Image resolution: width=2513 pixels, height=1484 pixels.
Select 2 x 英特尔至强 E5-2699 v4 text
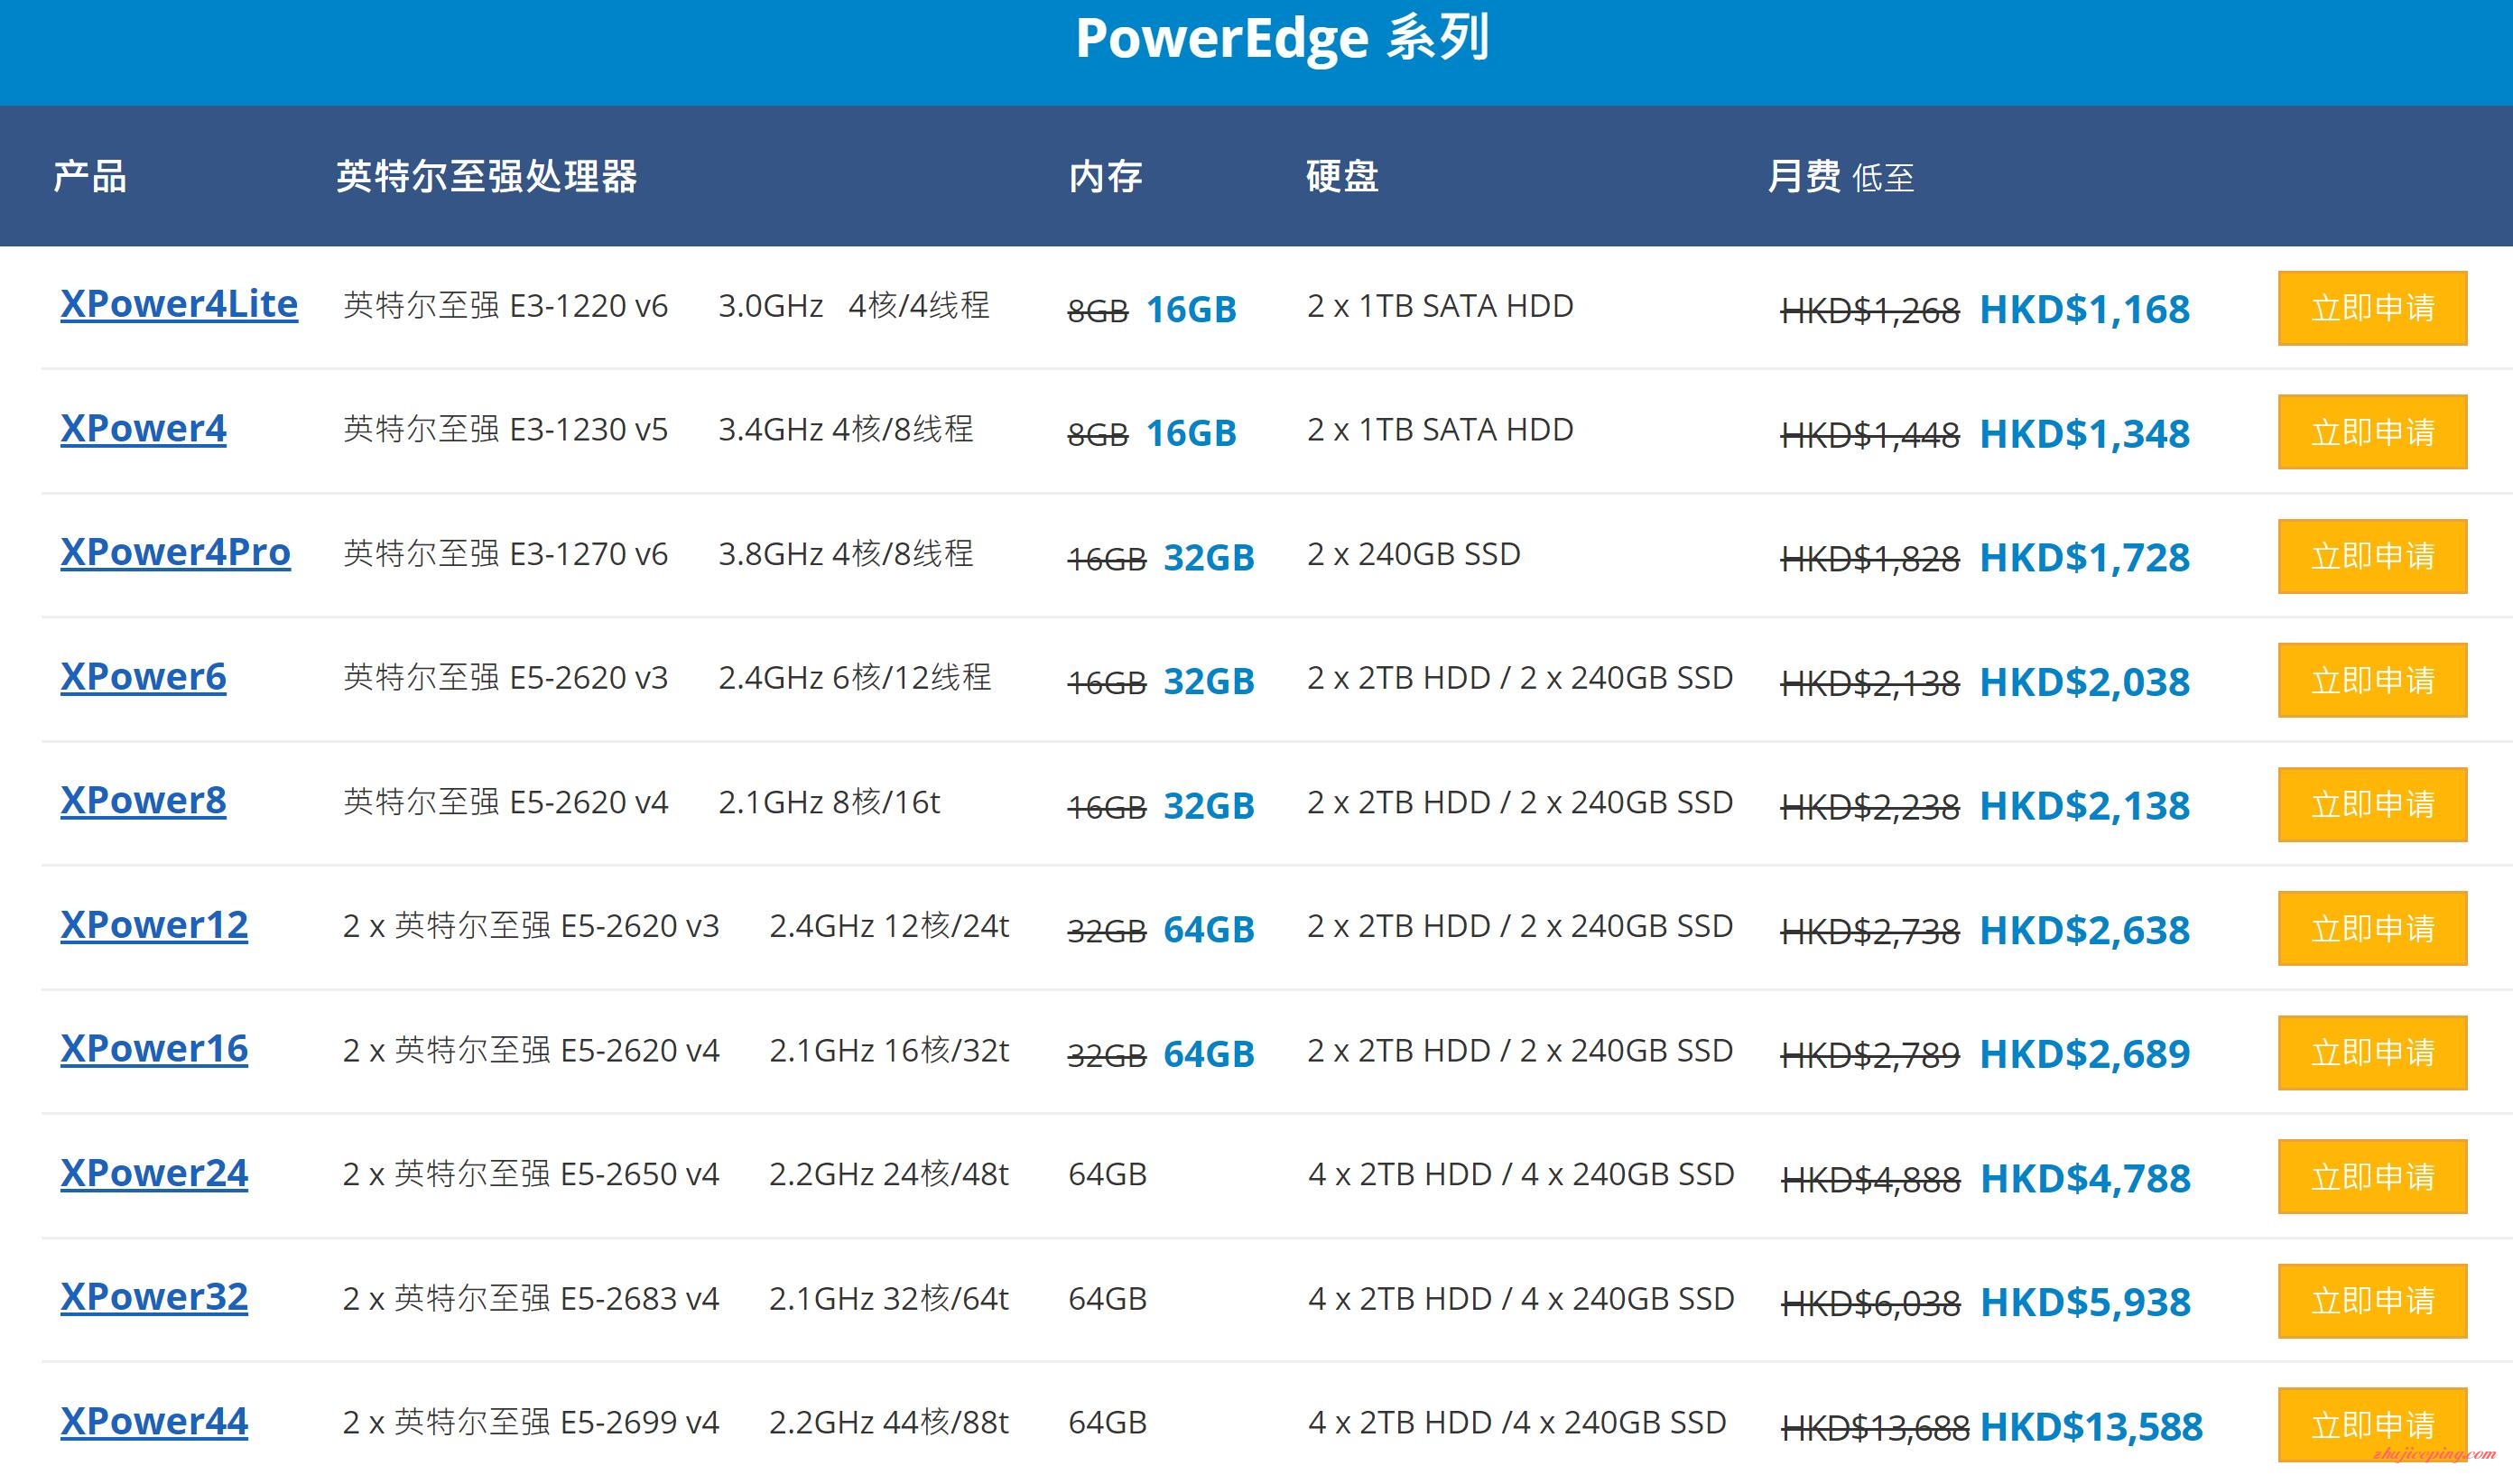pyautogui.click(x=531, y=1422)
